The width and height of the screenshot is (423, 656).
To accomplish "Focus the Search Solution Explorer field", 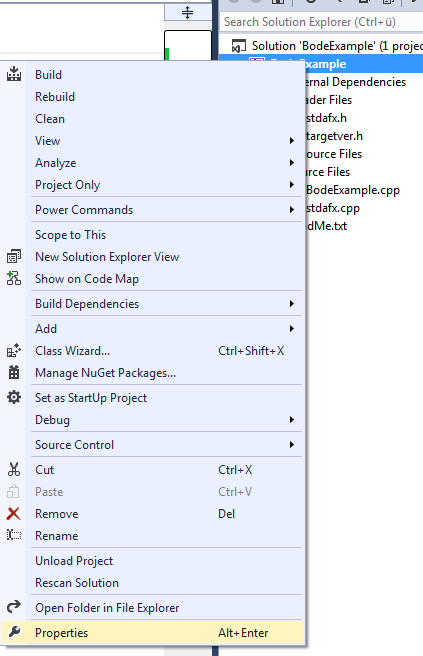I will coord(321,22).
